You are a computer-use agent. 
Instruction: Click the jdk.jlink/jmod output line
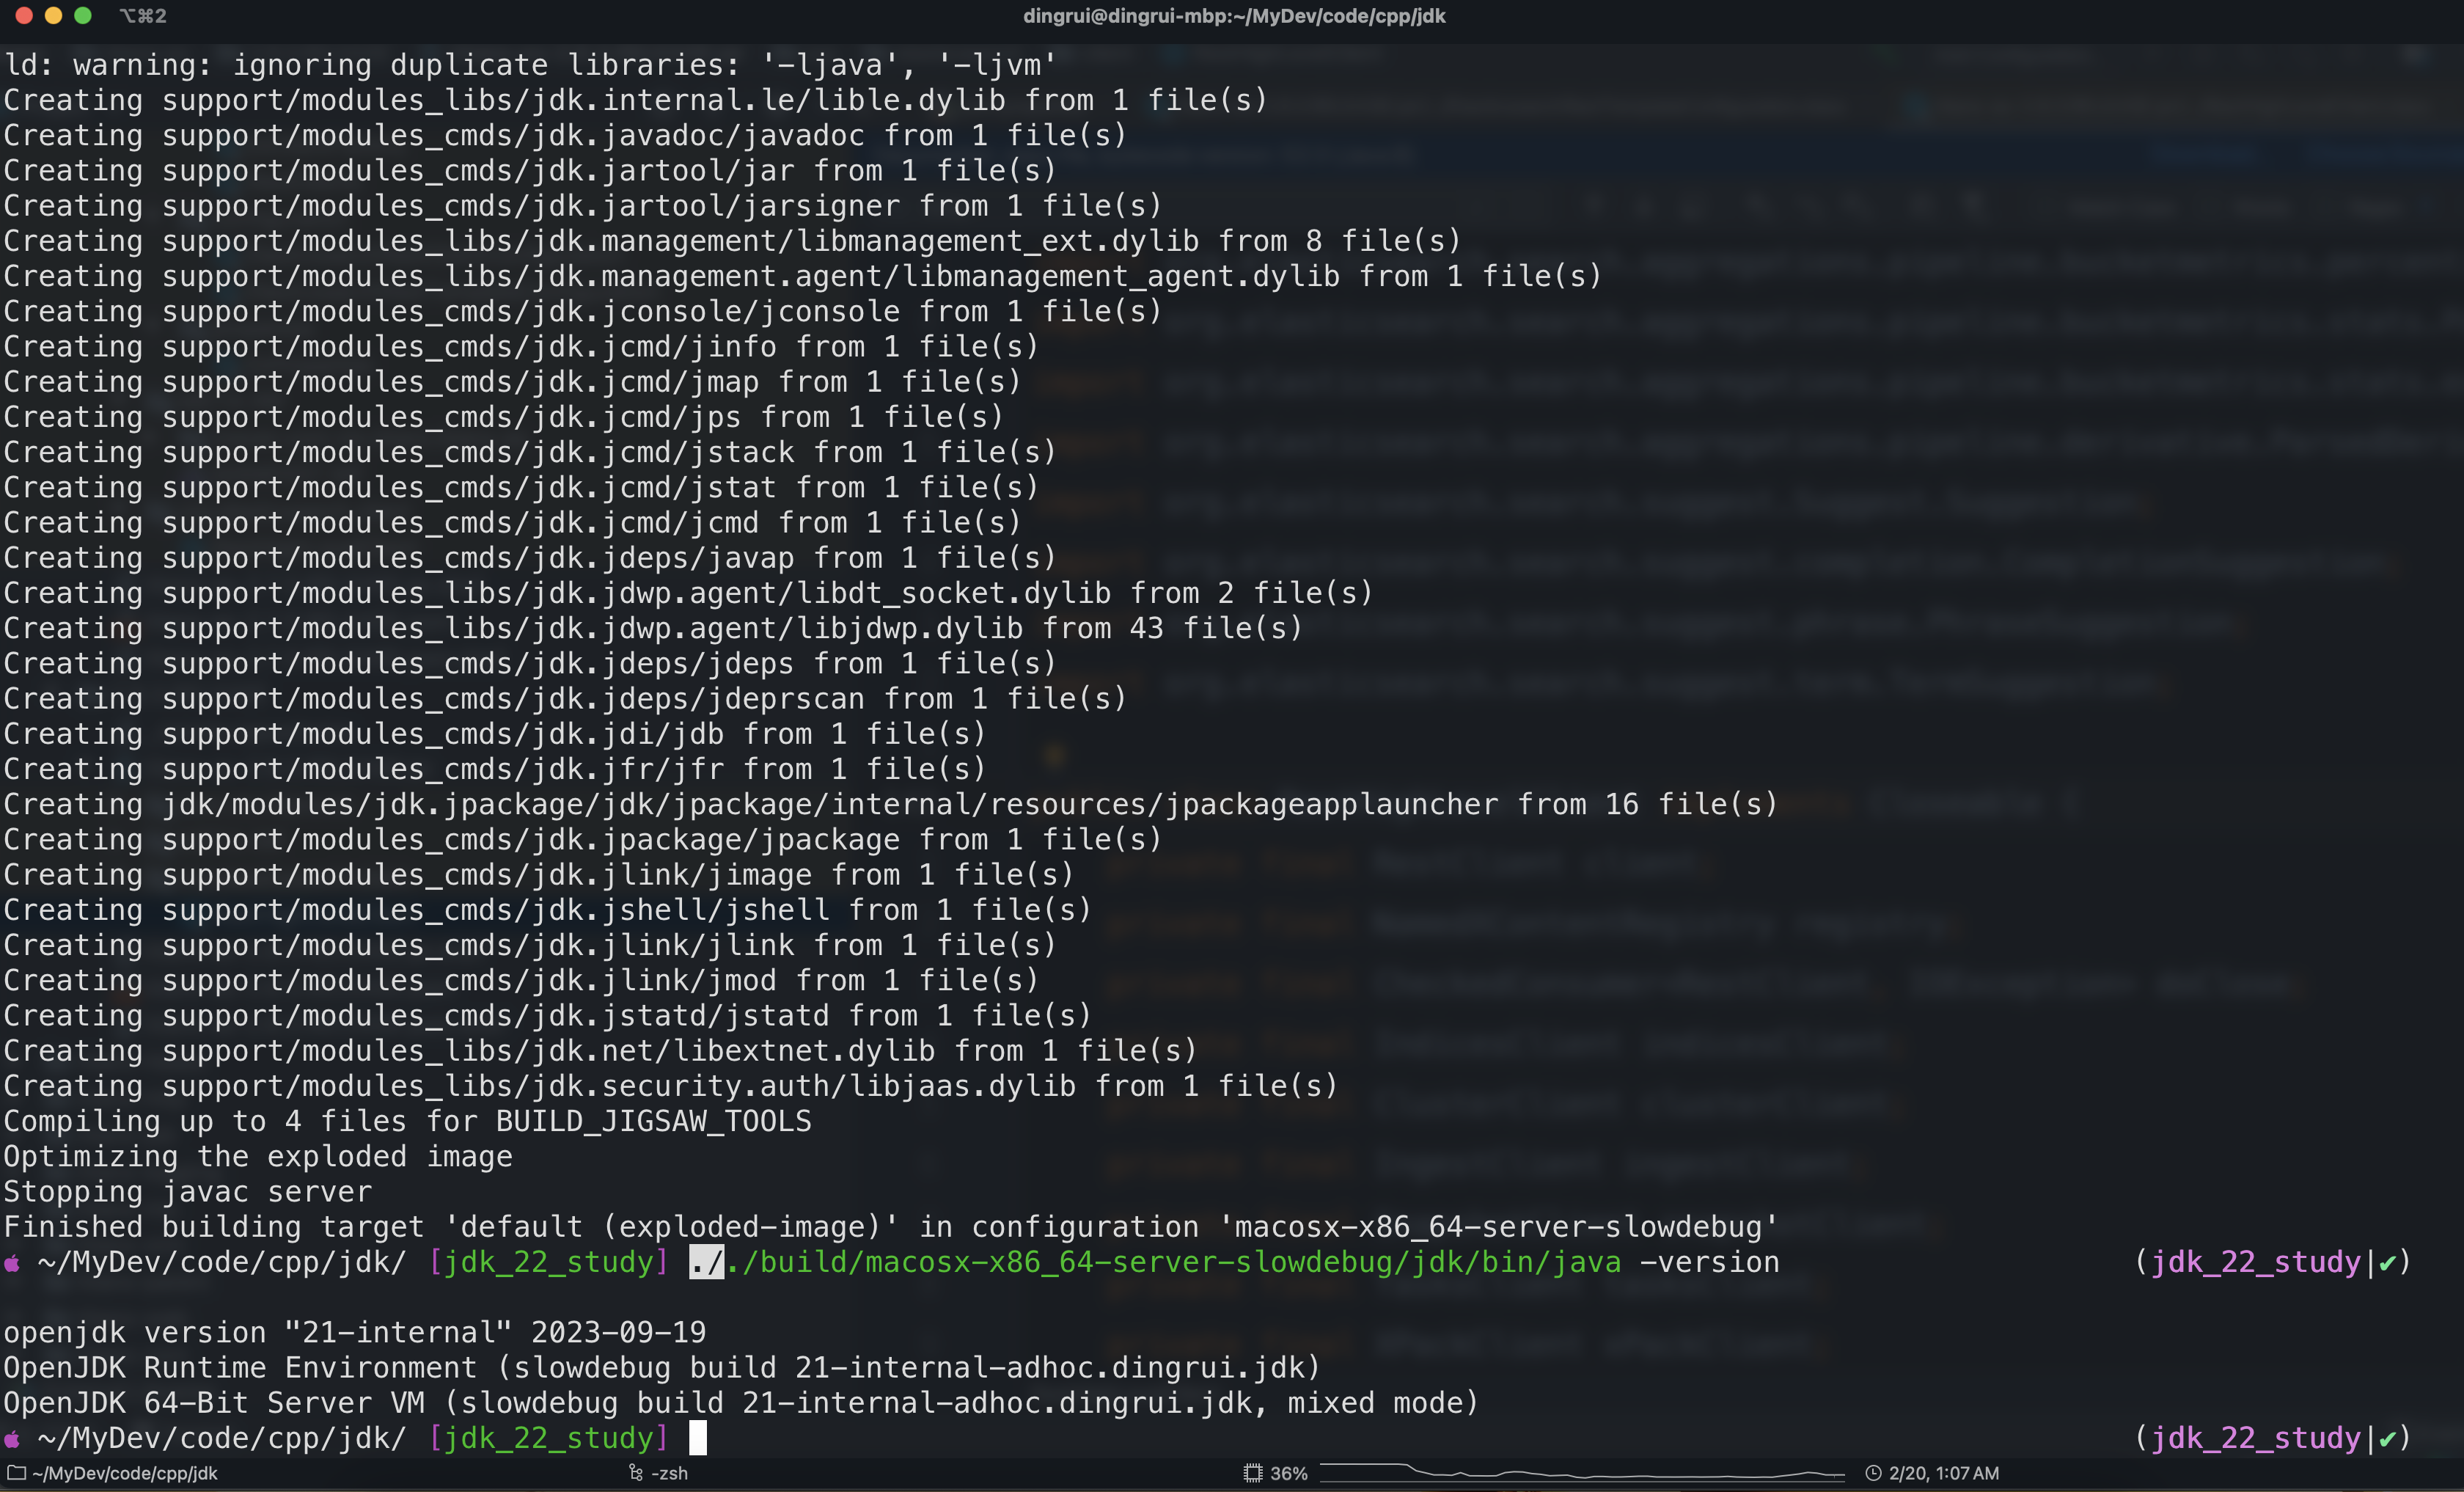tap(521, 980)
